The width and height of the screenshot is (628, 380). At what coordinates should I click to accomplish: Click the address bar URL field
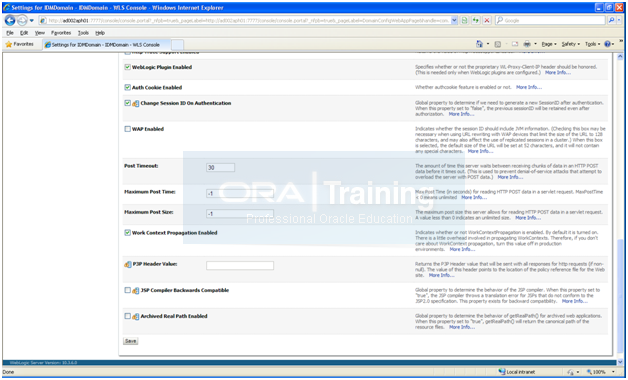248,20
